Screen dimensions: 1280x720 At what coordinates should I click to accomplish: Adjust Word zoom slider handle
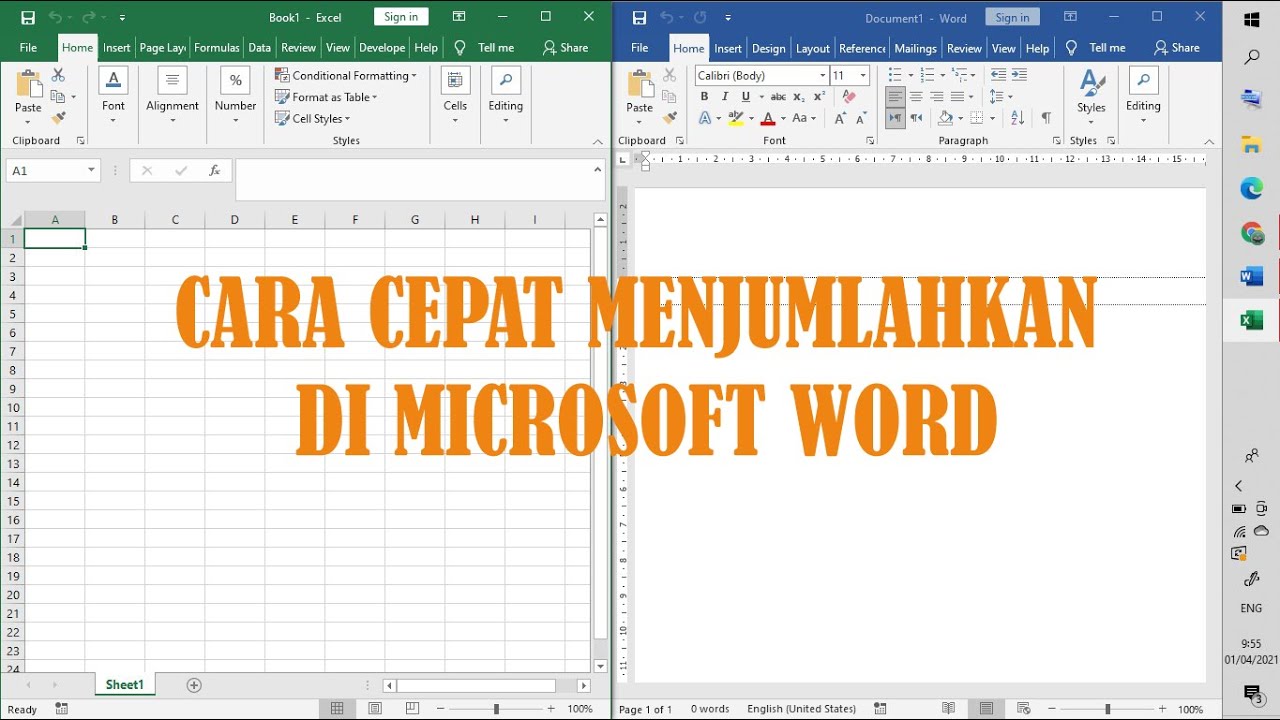(1107, 709)
